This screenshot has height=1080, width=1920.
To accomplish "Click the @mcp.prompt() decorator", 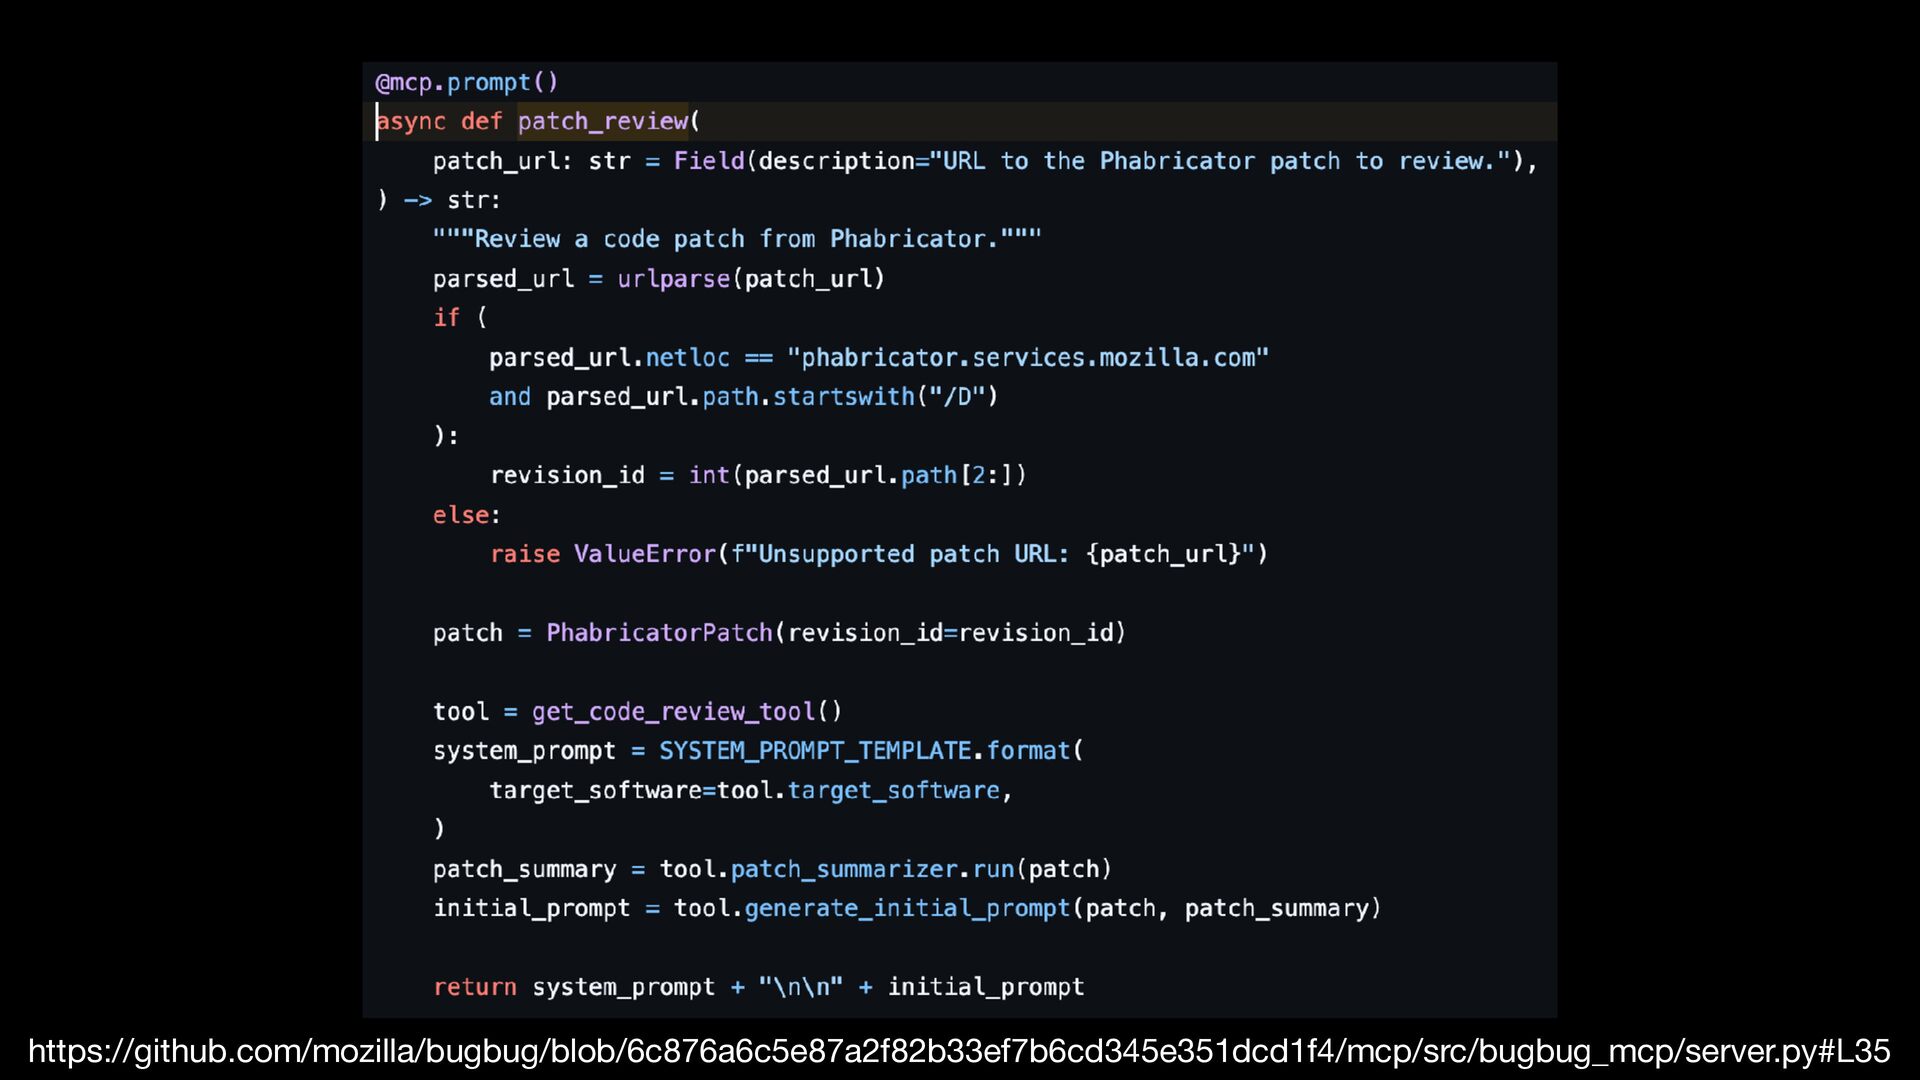I will (466, 82).
